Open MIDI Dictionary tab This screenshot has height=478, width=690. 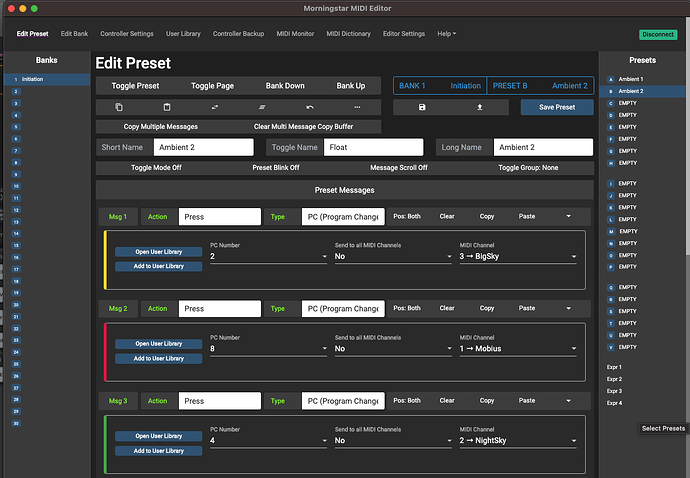coord(349,34)
